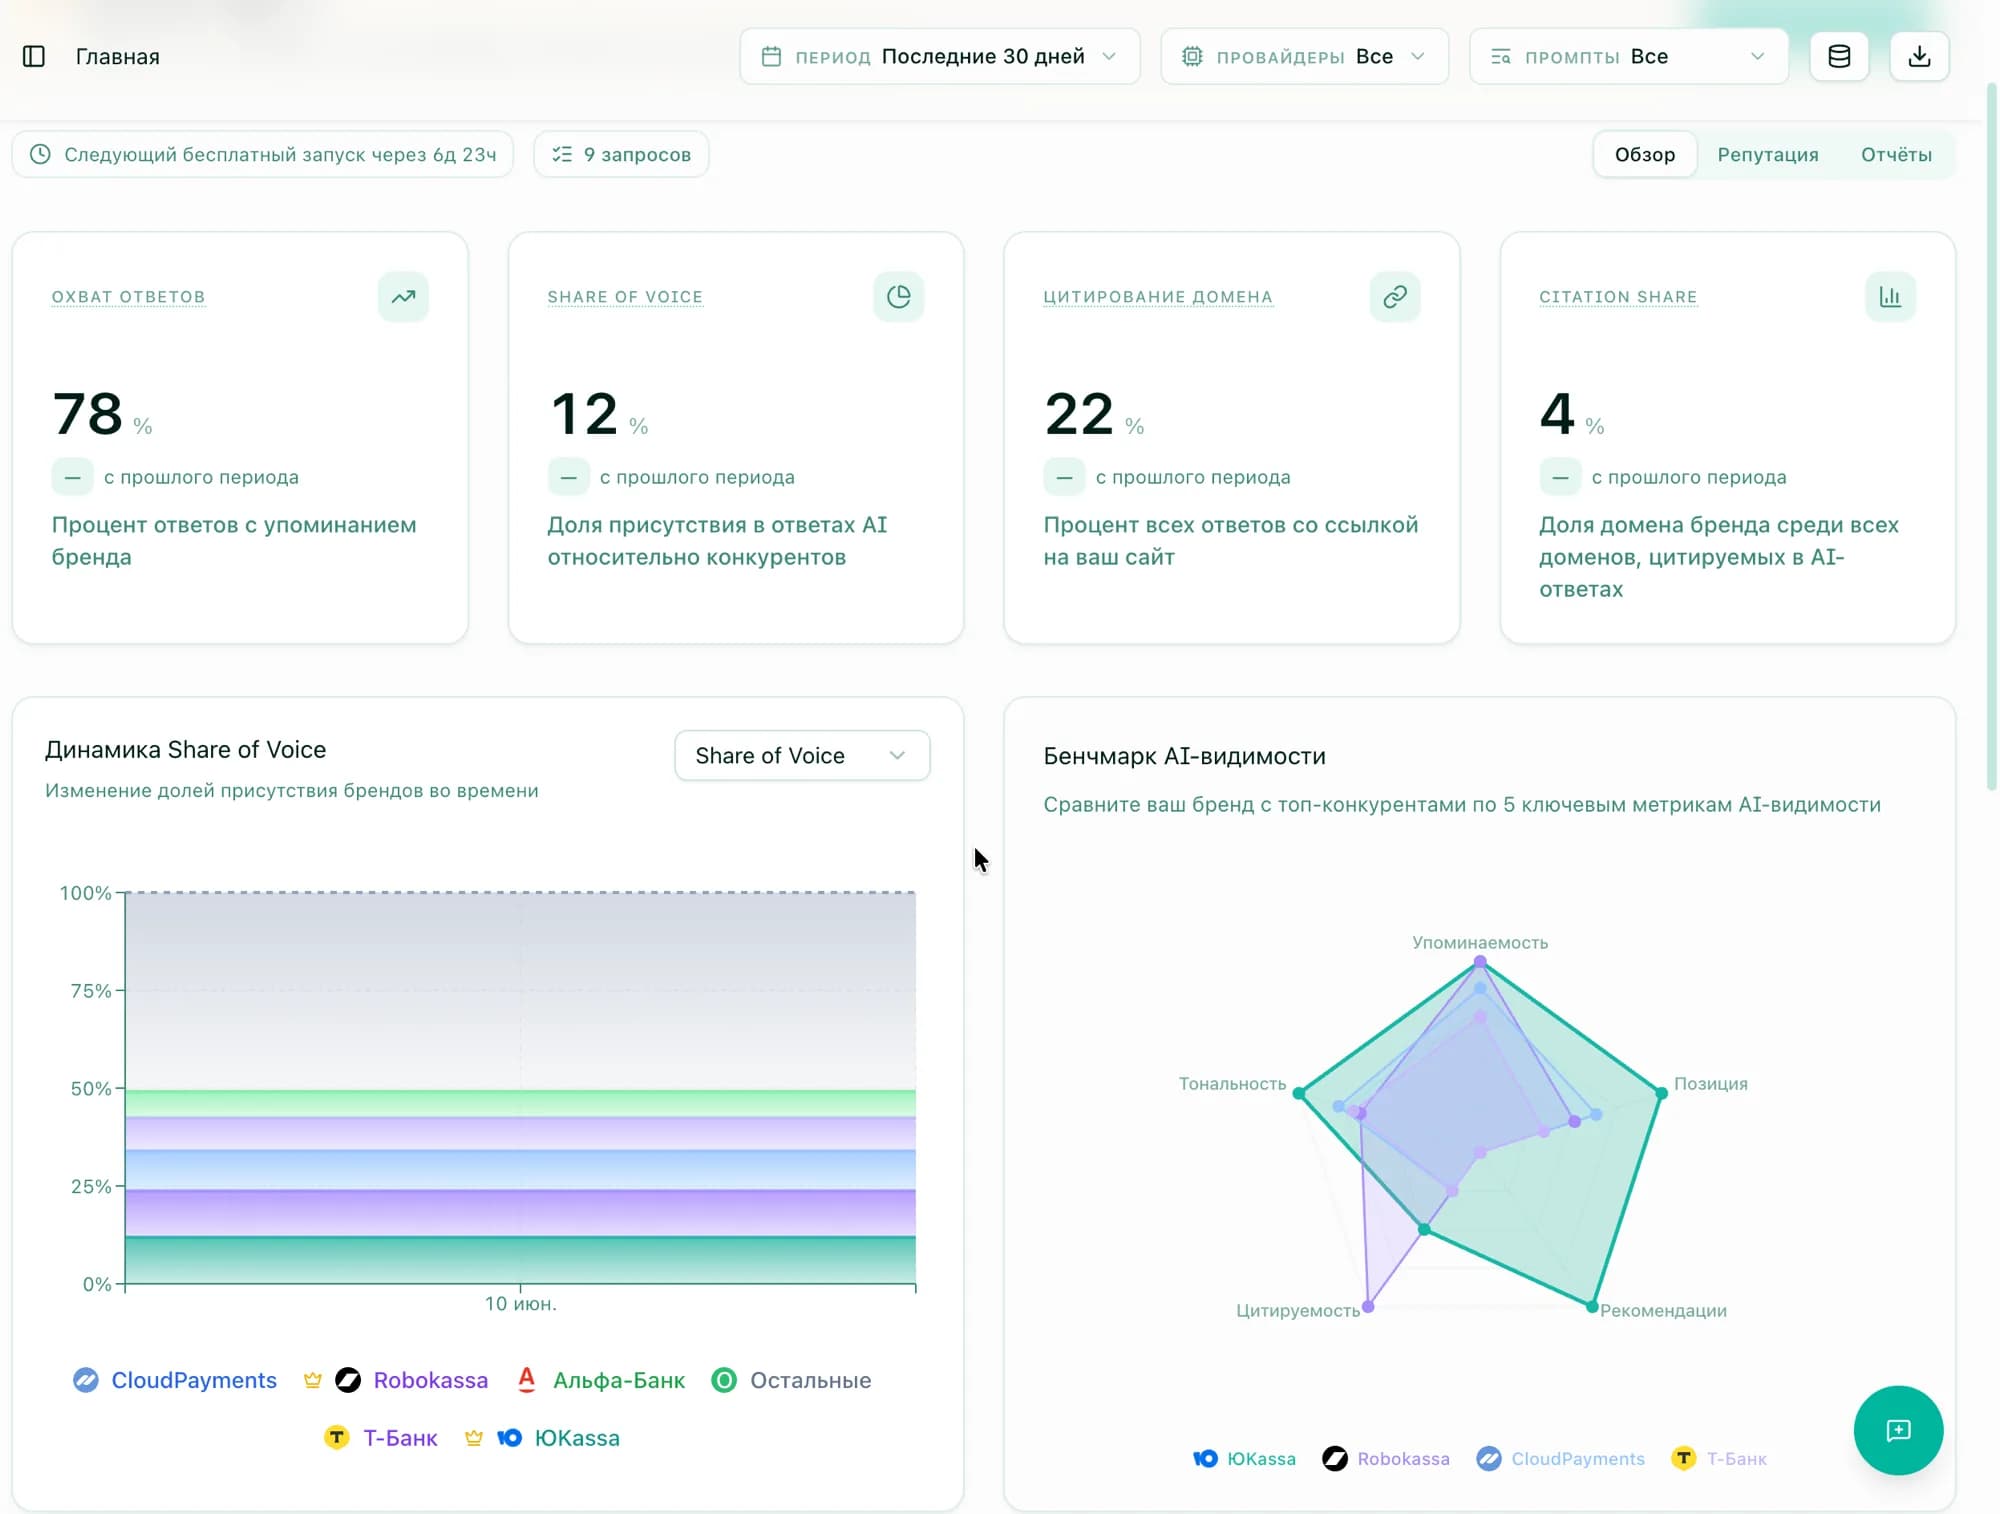This screenshot has width=2000, height=1514.
Task: Toggle CloudPayments series in Share of Voice legend
Action: click(x=175, y=1380)
